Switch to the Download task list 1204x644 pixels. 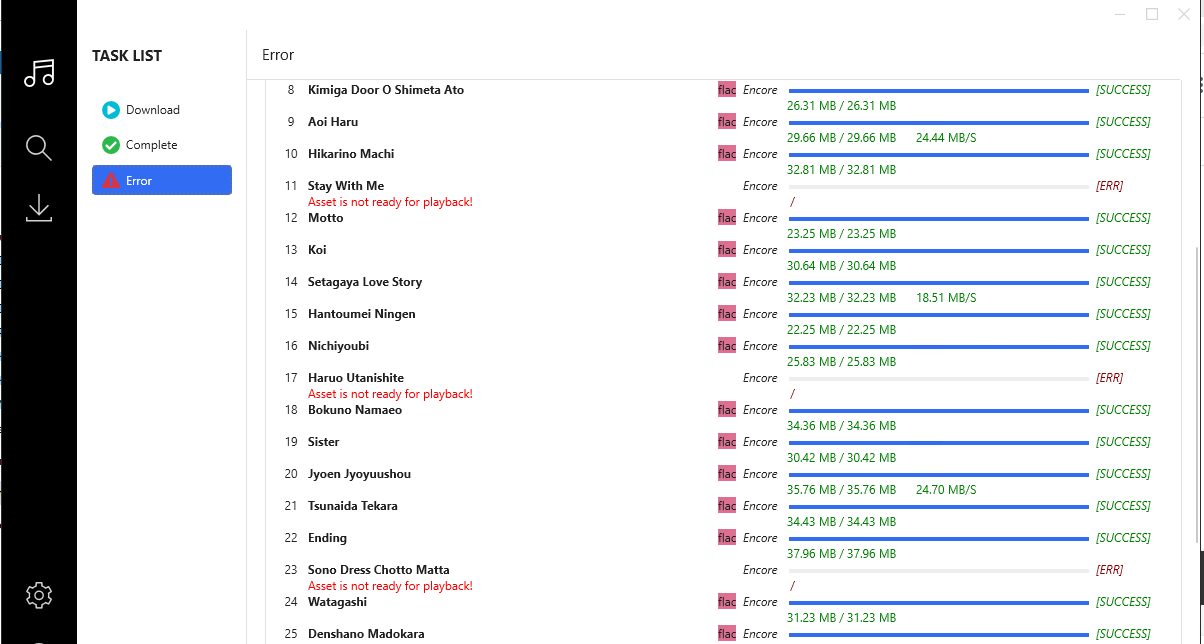coord(155,110)
